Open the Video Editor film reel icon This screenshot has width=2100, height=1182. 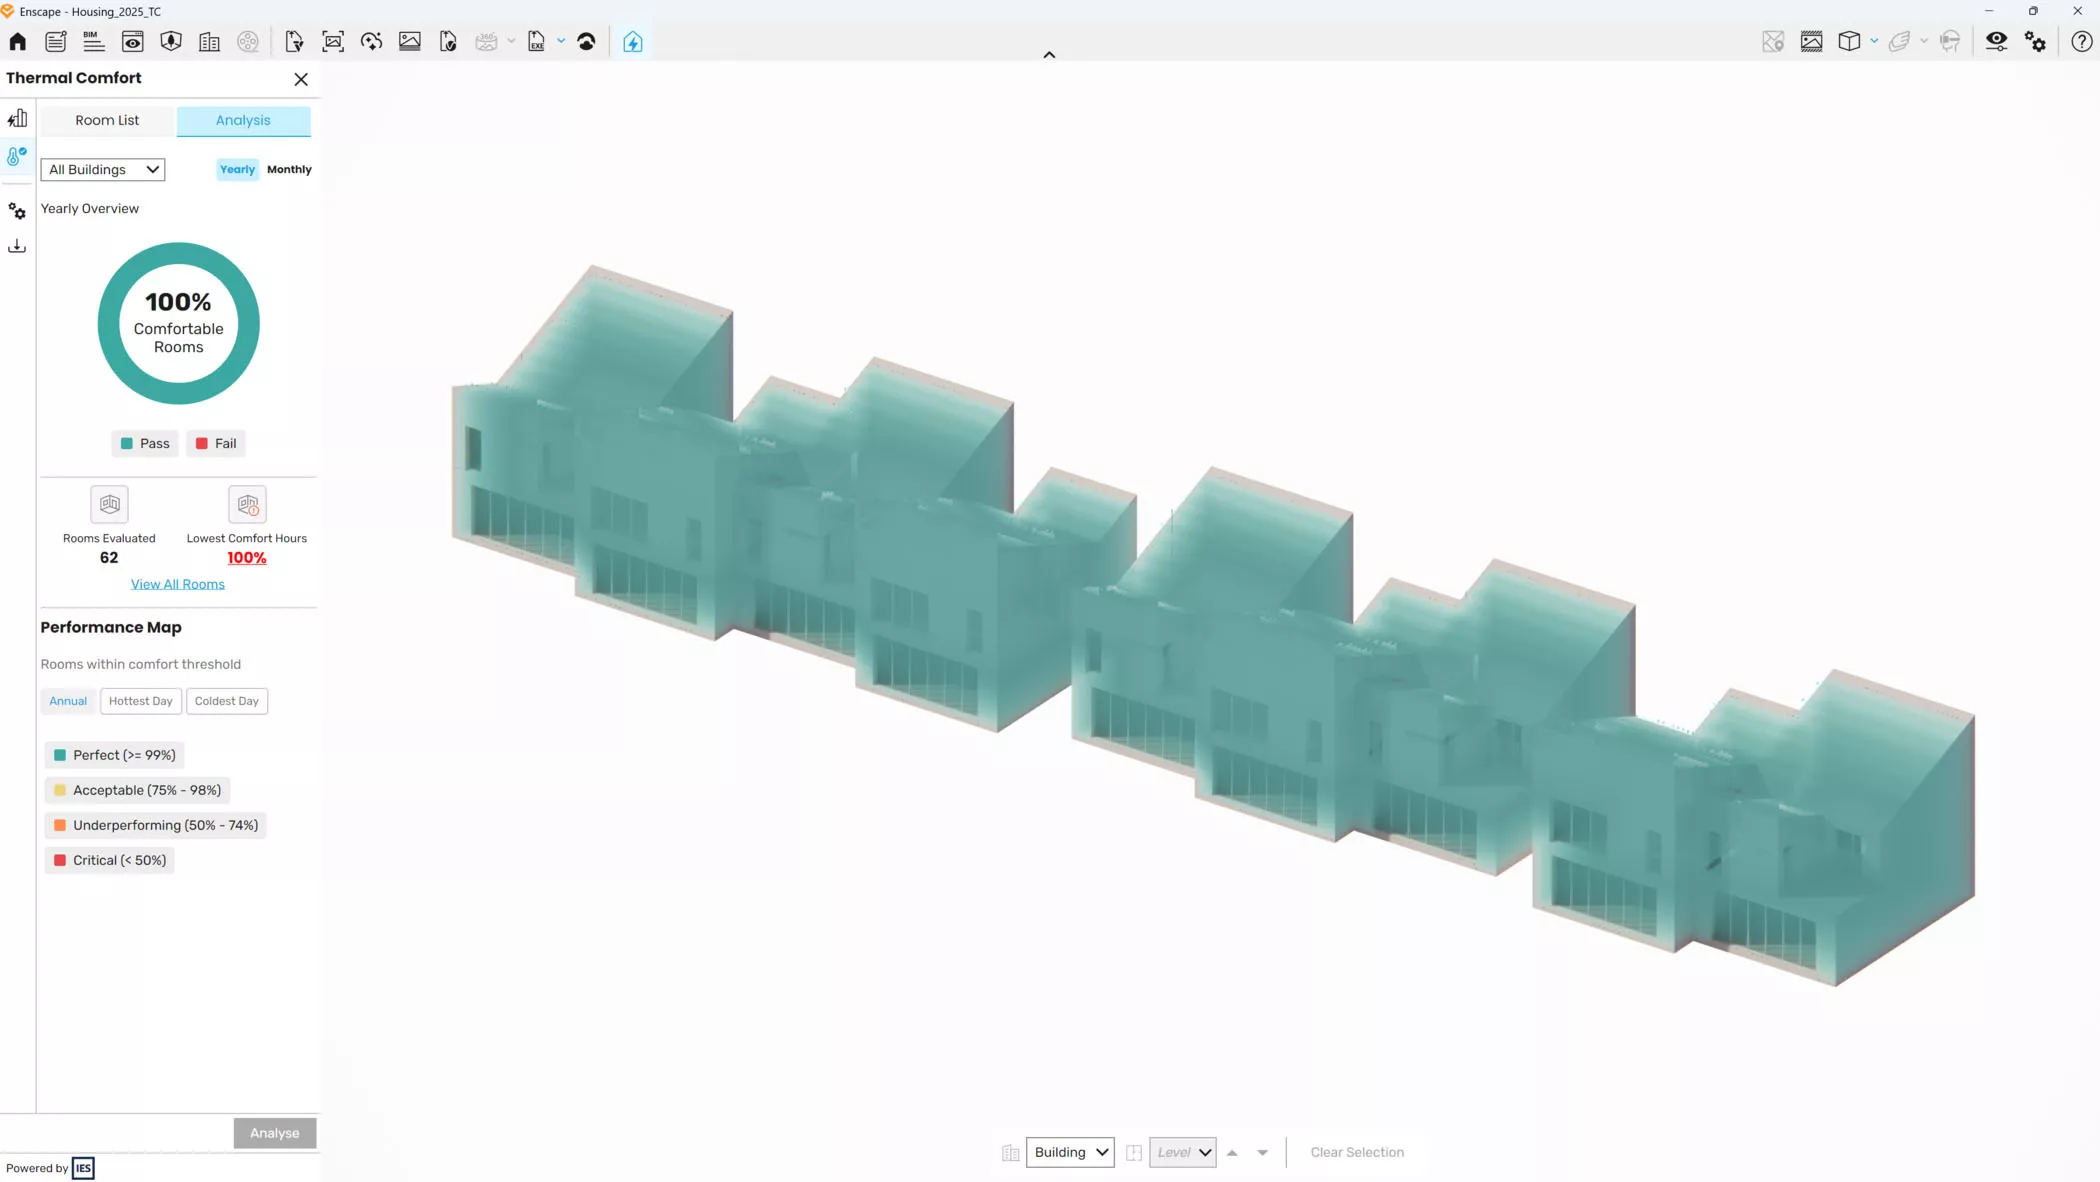coord(248,41)
